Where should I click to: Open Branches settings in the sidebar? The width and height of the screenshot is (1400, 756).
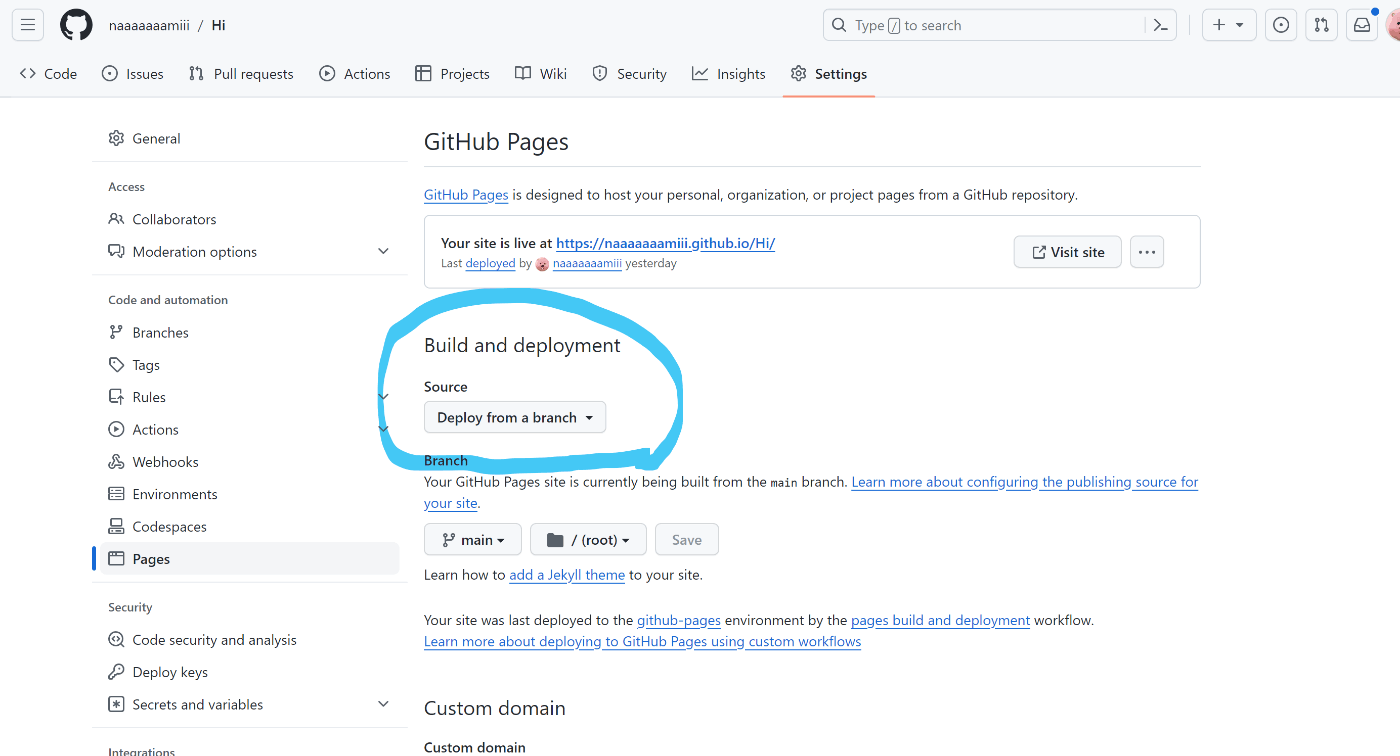coord(249,333)
